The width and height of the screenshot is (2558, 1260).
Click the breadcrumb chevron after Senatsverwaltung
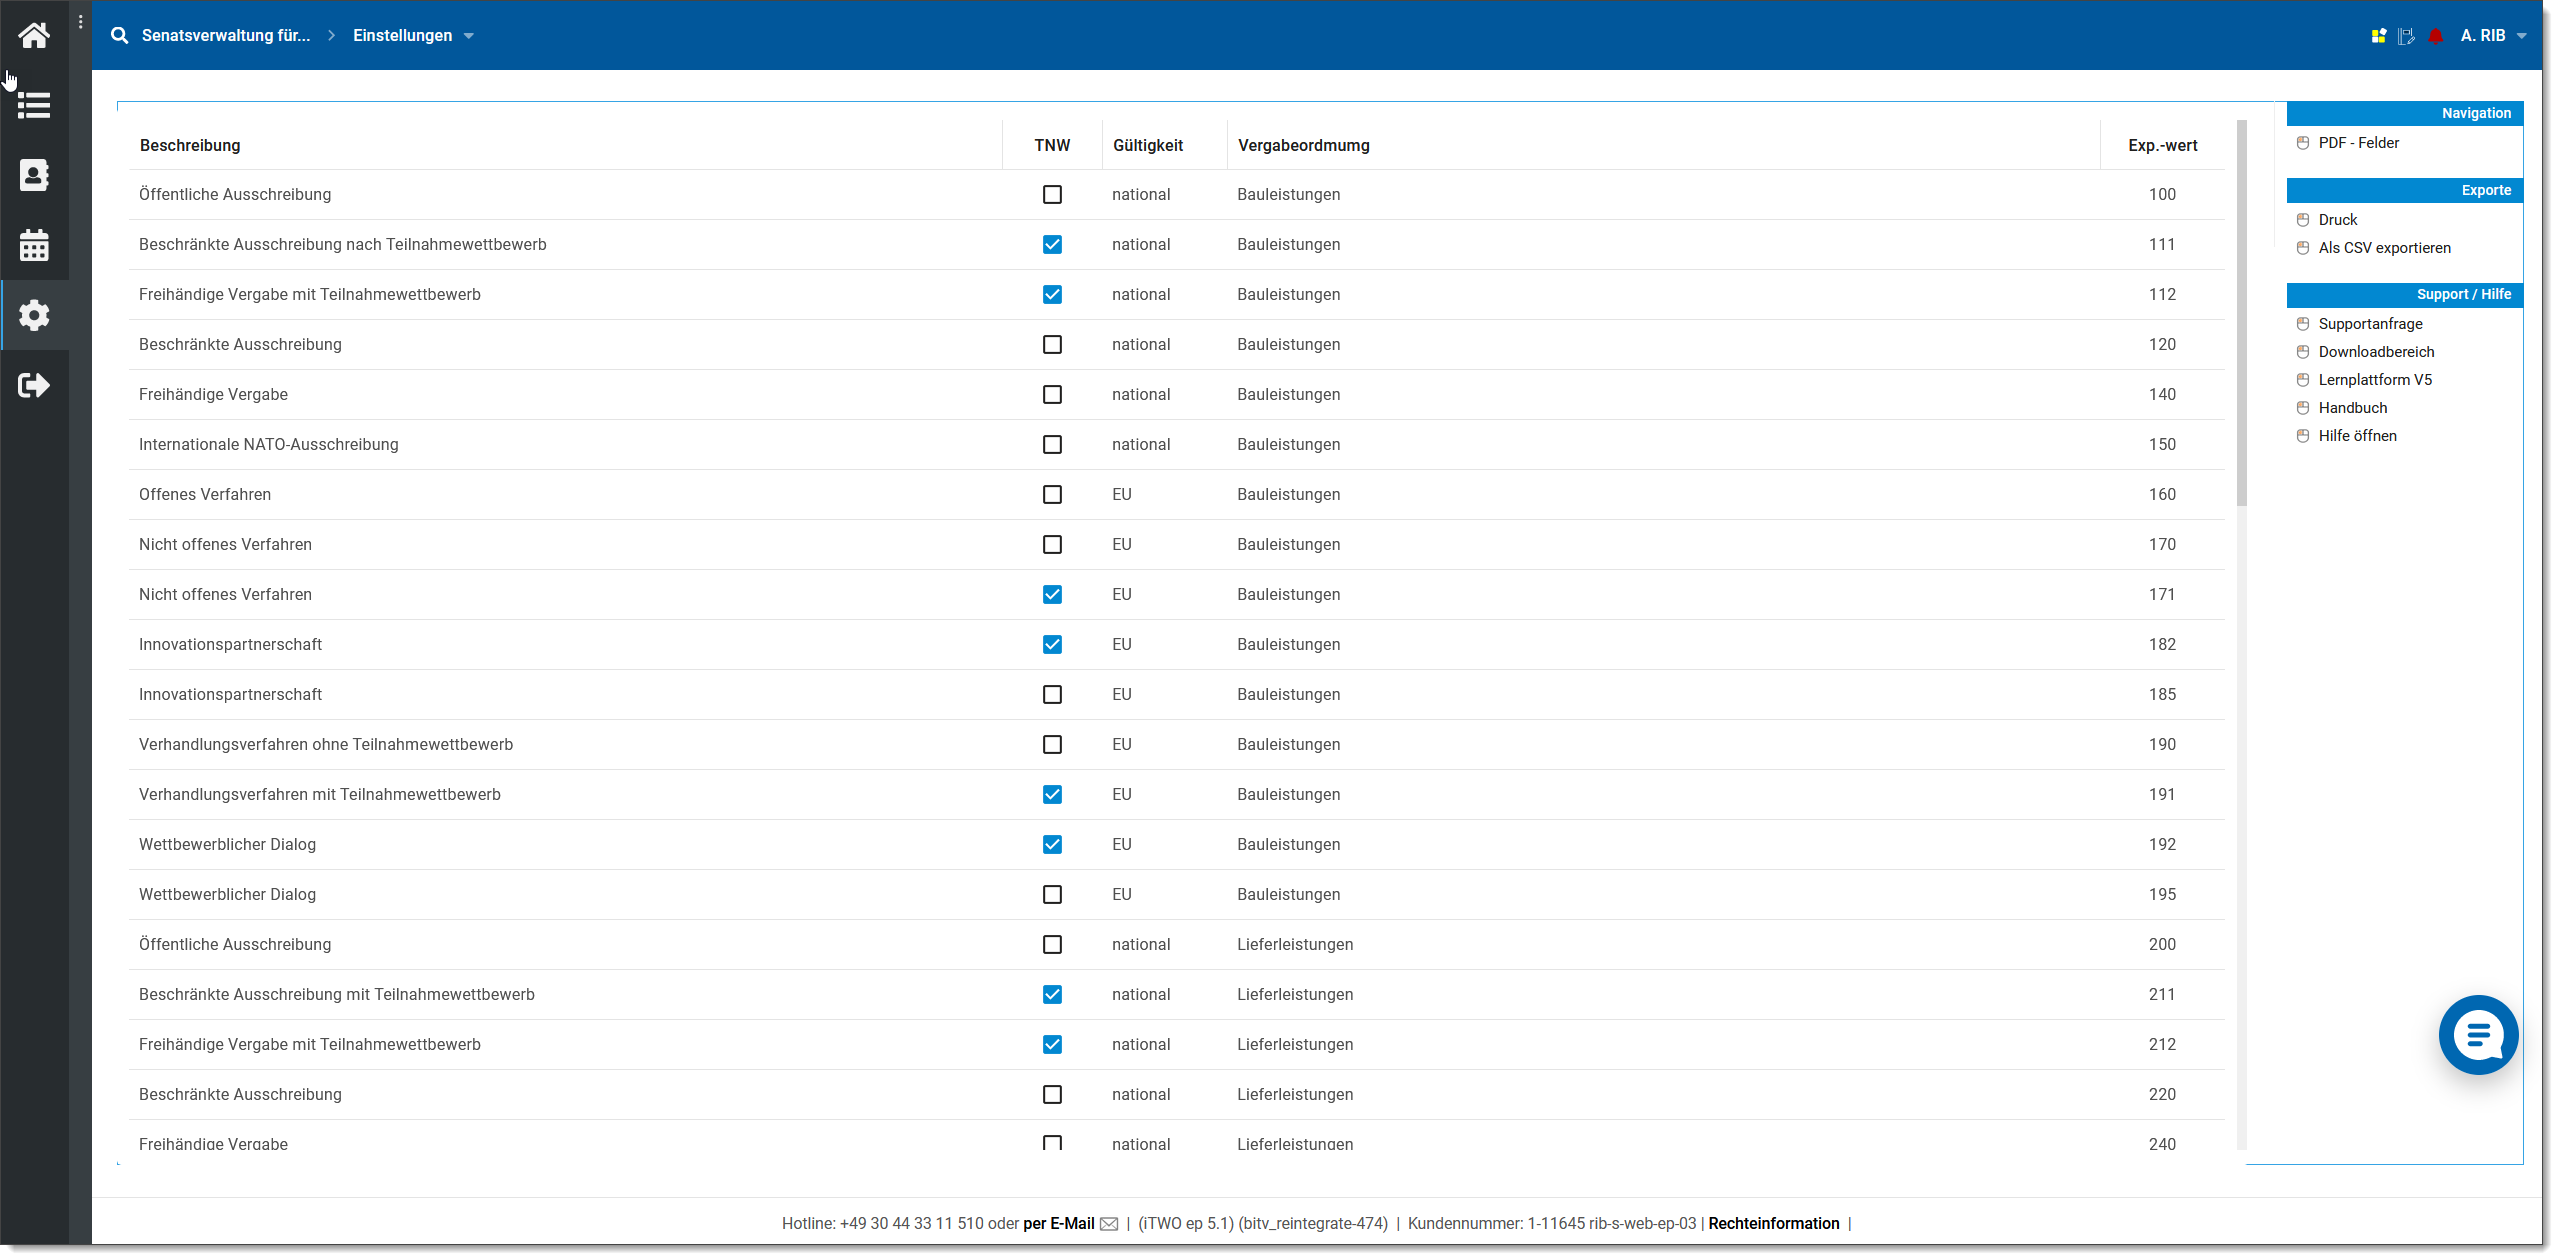point(331,36)
